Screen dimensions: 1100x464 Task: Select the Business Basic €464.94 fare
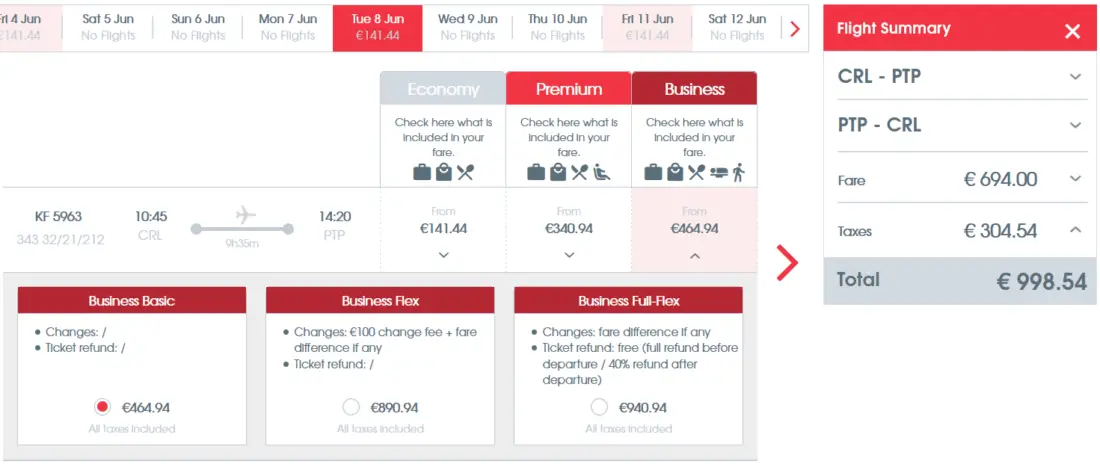(102, 407)
